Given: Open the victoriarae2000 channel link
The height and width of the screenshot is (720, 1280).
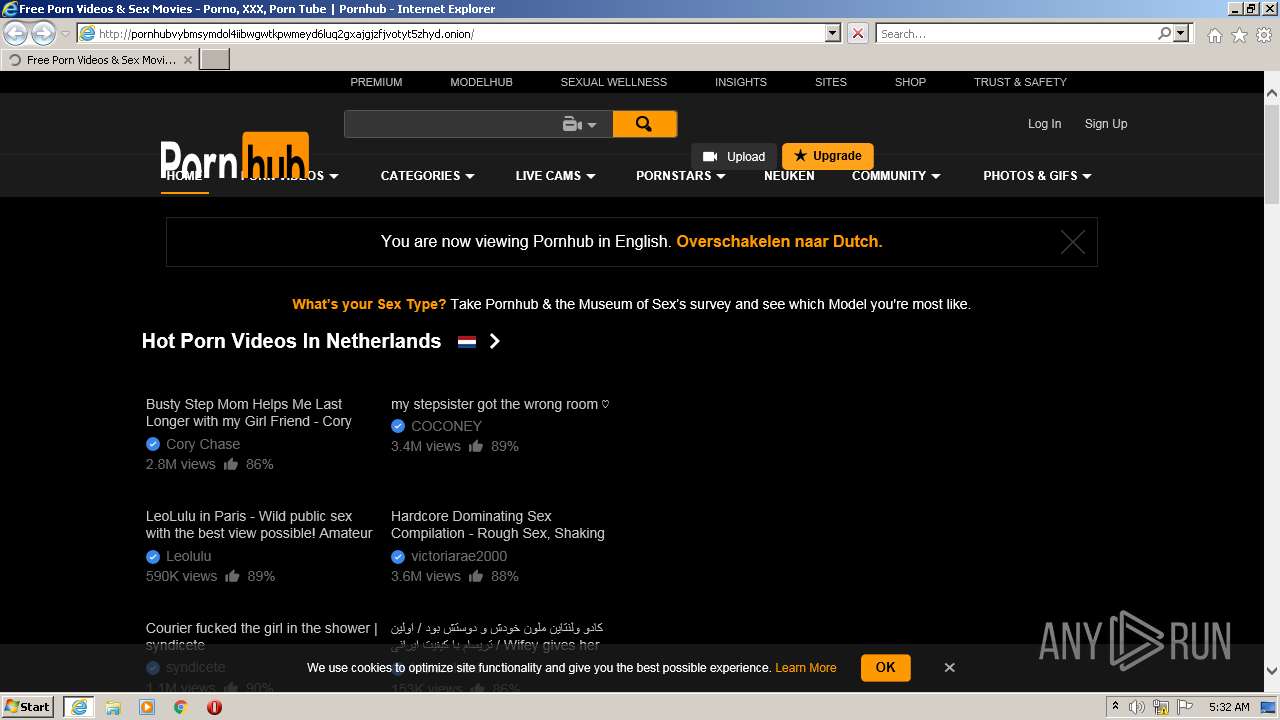Looking at the screenshot, I should pos(459,556).
